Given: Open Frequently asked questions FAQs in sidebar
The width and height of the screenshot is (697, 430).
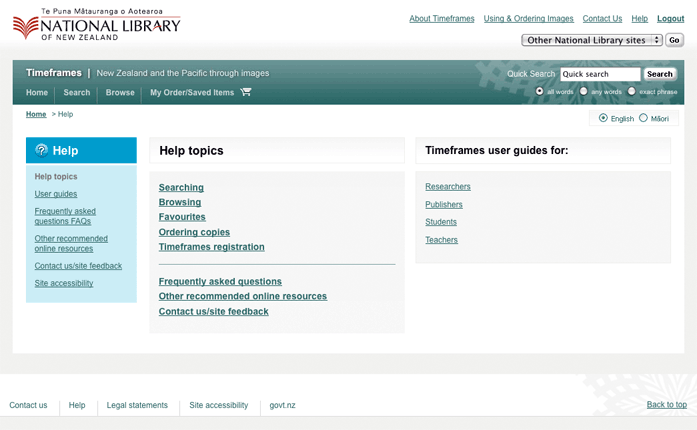Looking at the screenshot, I should pyautogui.click(x=65, y=216).
